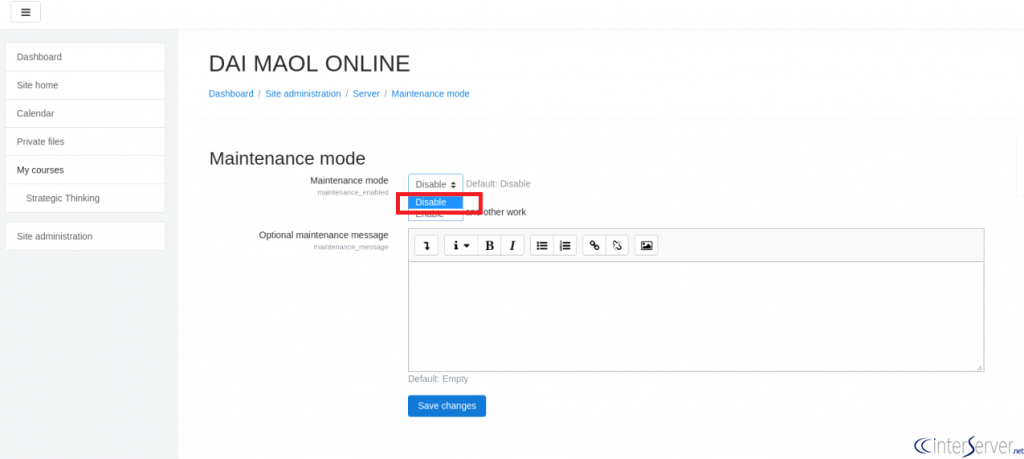The image size is (1024, 459).
Task: Focus the optional maintenance message text area
Action: 696,317
